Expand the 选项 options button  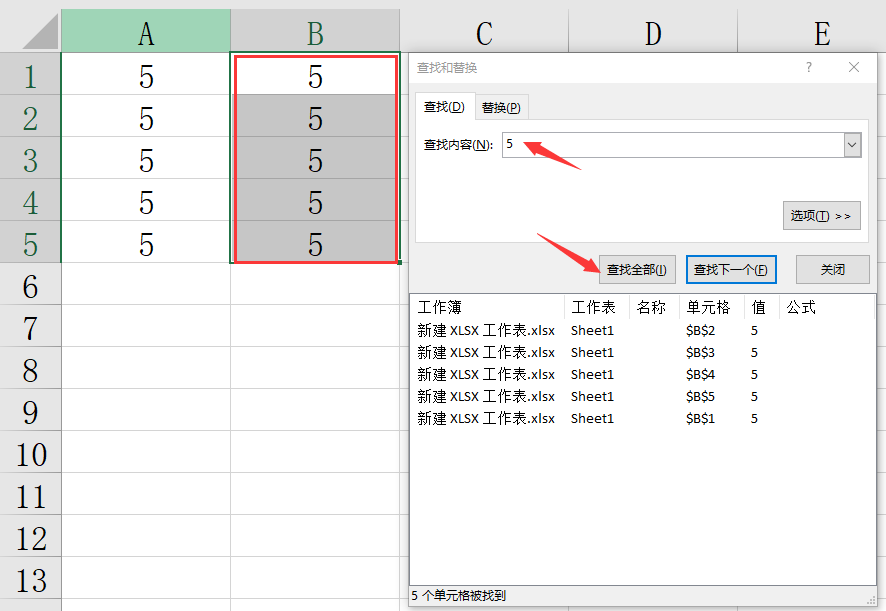click(x=821, y=216)
